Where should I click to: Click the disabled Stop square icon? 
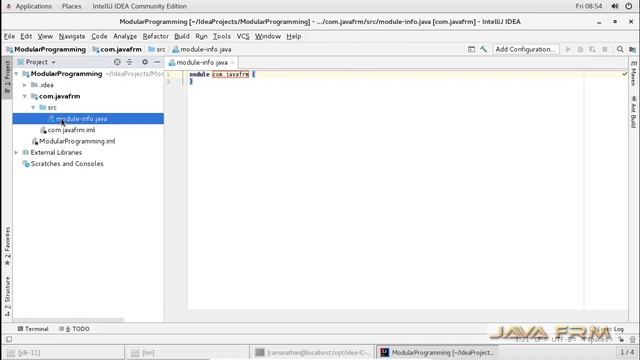(x=605, y=49)
